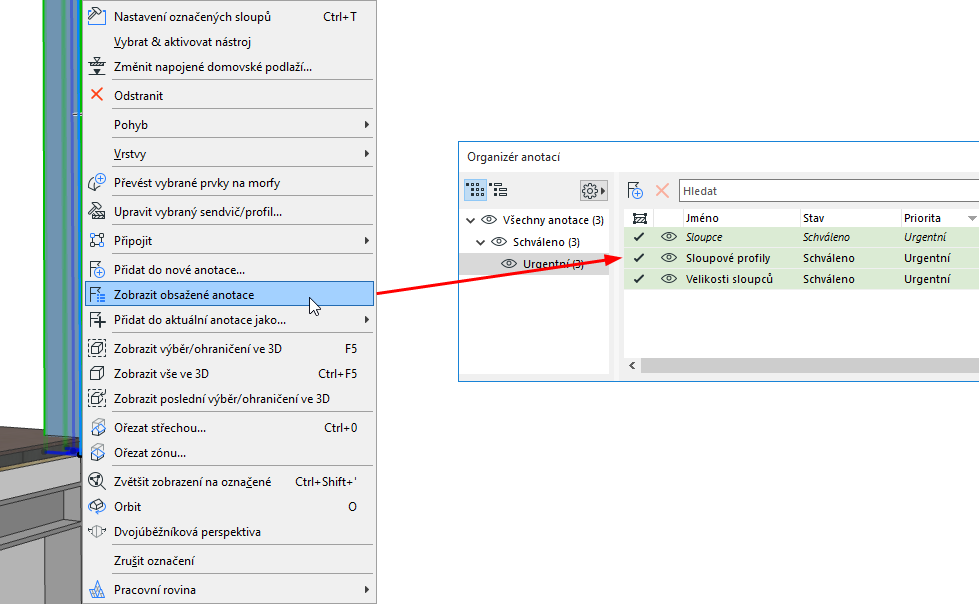Collapse the Všechny anotace tree node
Screen dimensions: 979x604
(x=470, y=220)
